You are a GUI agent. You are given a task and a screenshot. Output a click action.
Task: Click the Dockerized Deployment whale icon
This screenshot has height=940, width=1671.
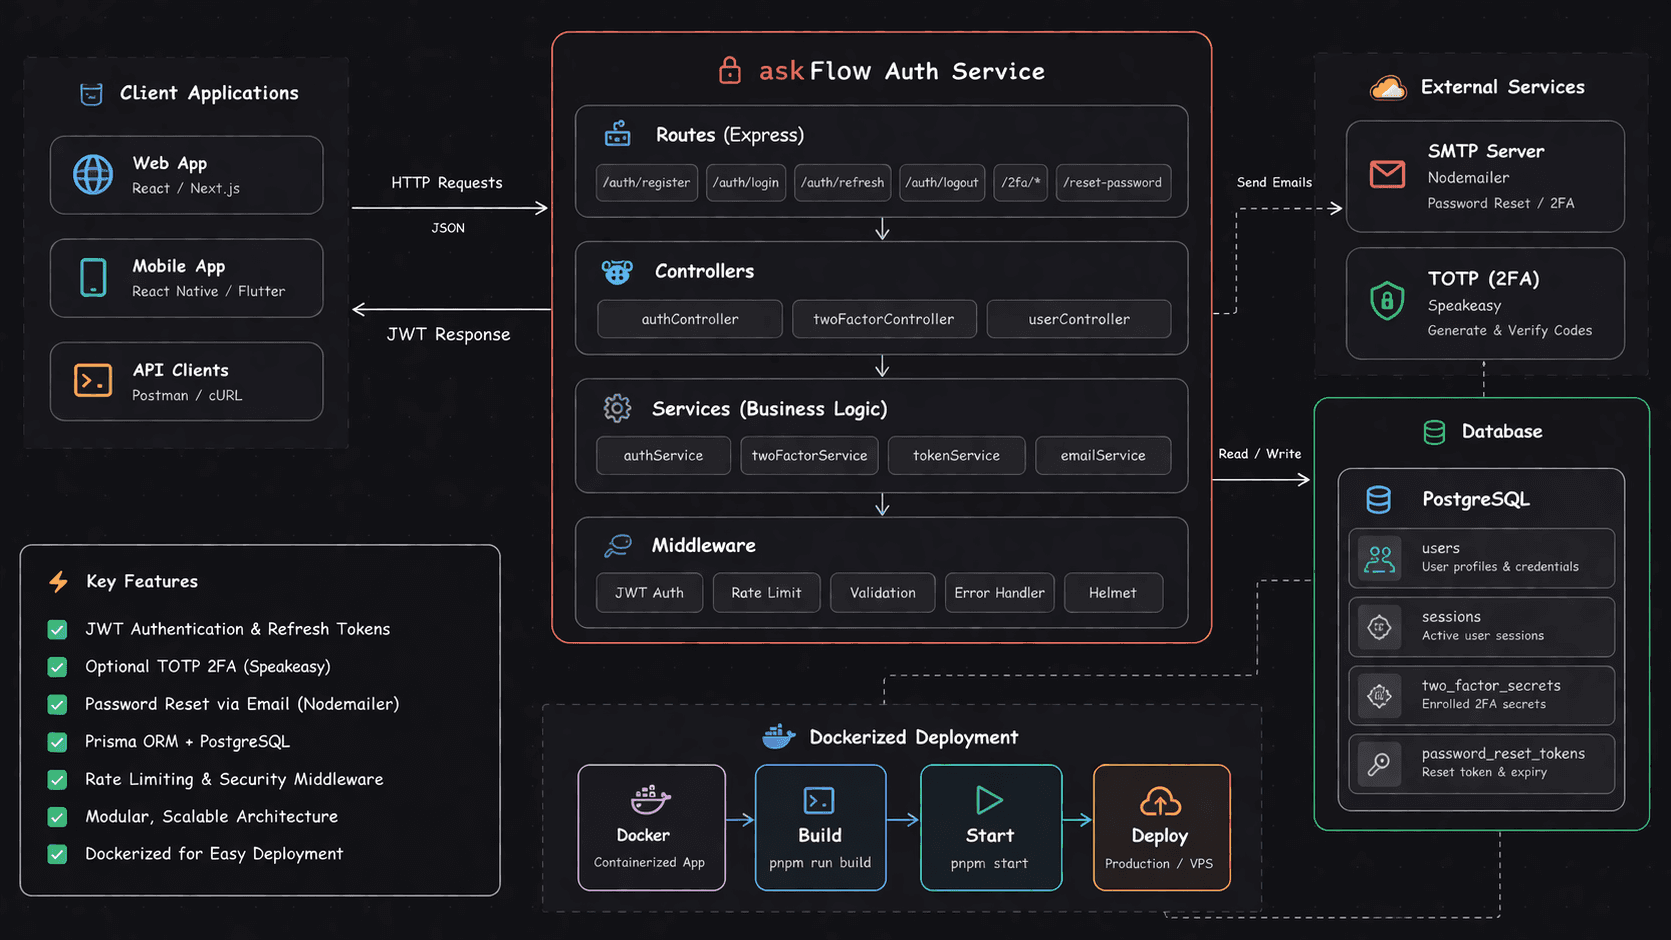tap(779, 737)
